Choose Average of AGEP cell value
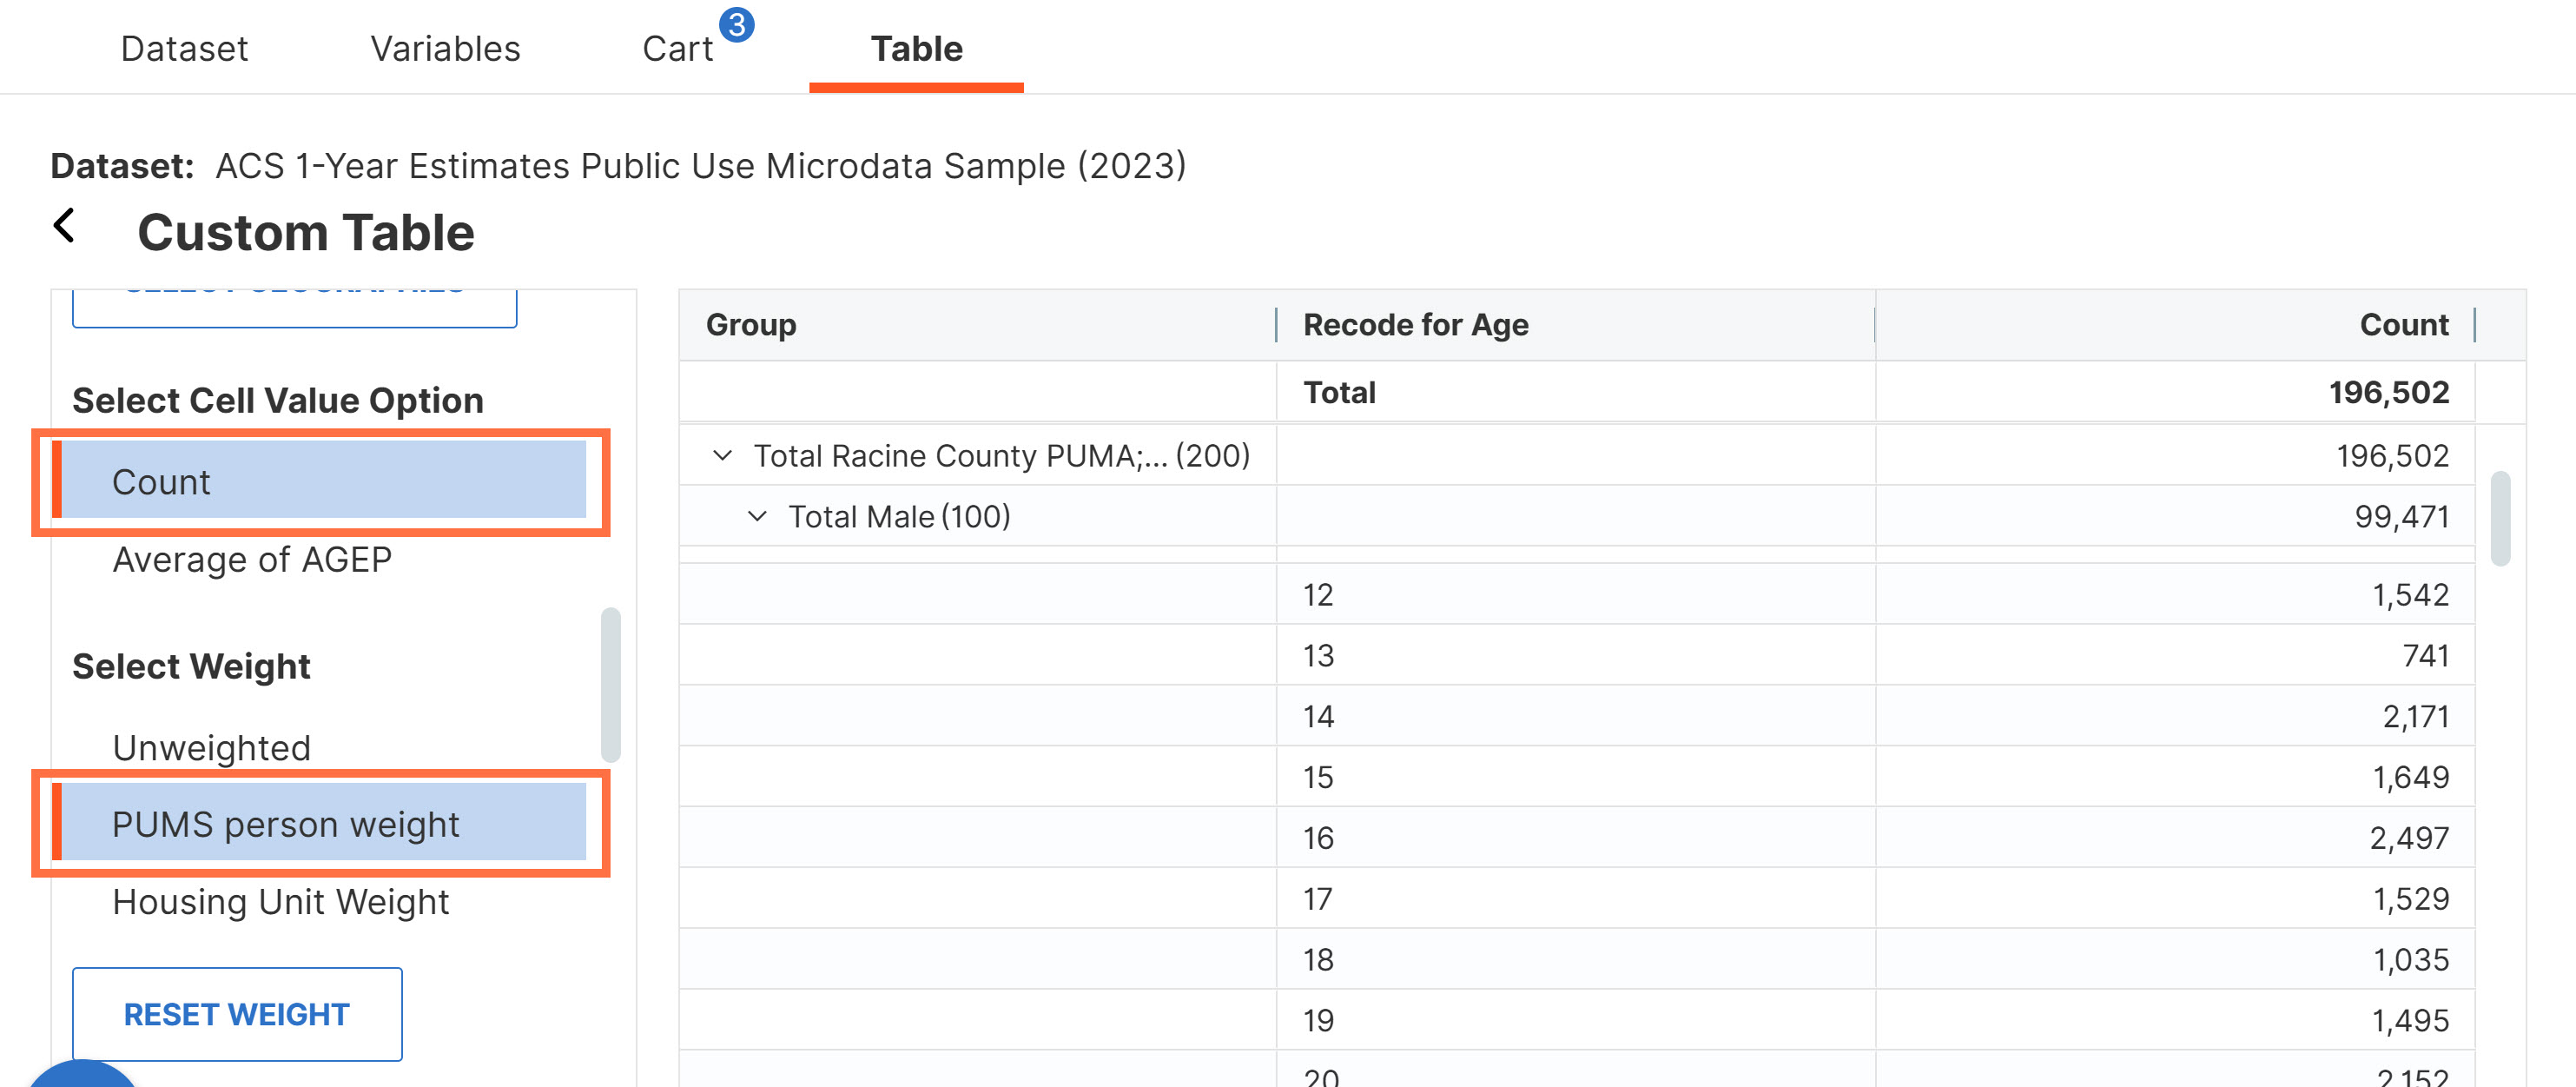Viewport: 2576px width, 1087px height. pyautogui.click(x=252, y=560)
